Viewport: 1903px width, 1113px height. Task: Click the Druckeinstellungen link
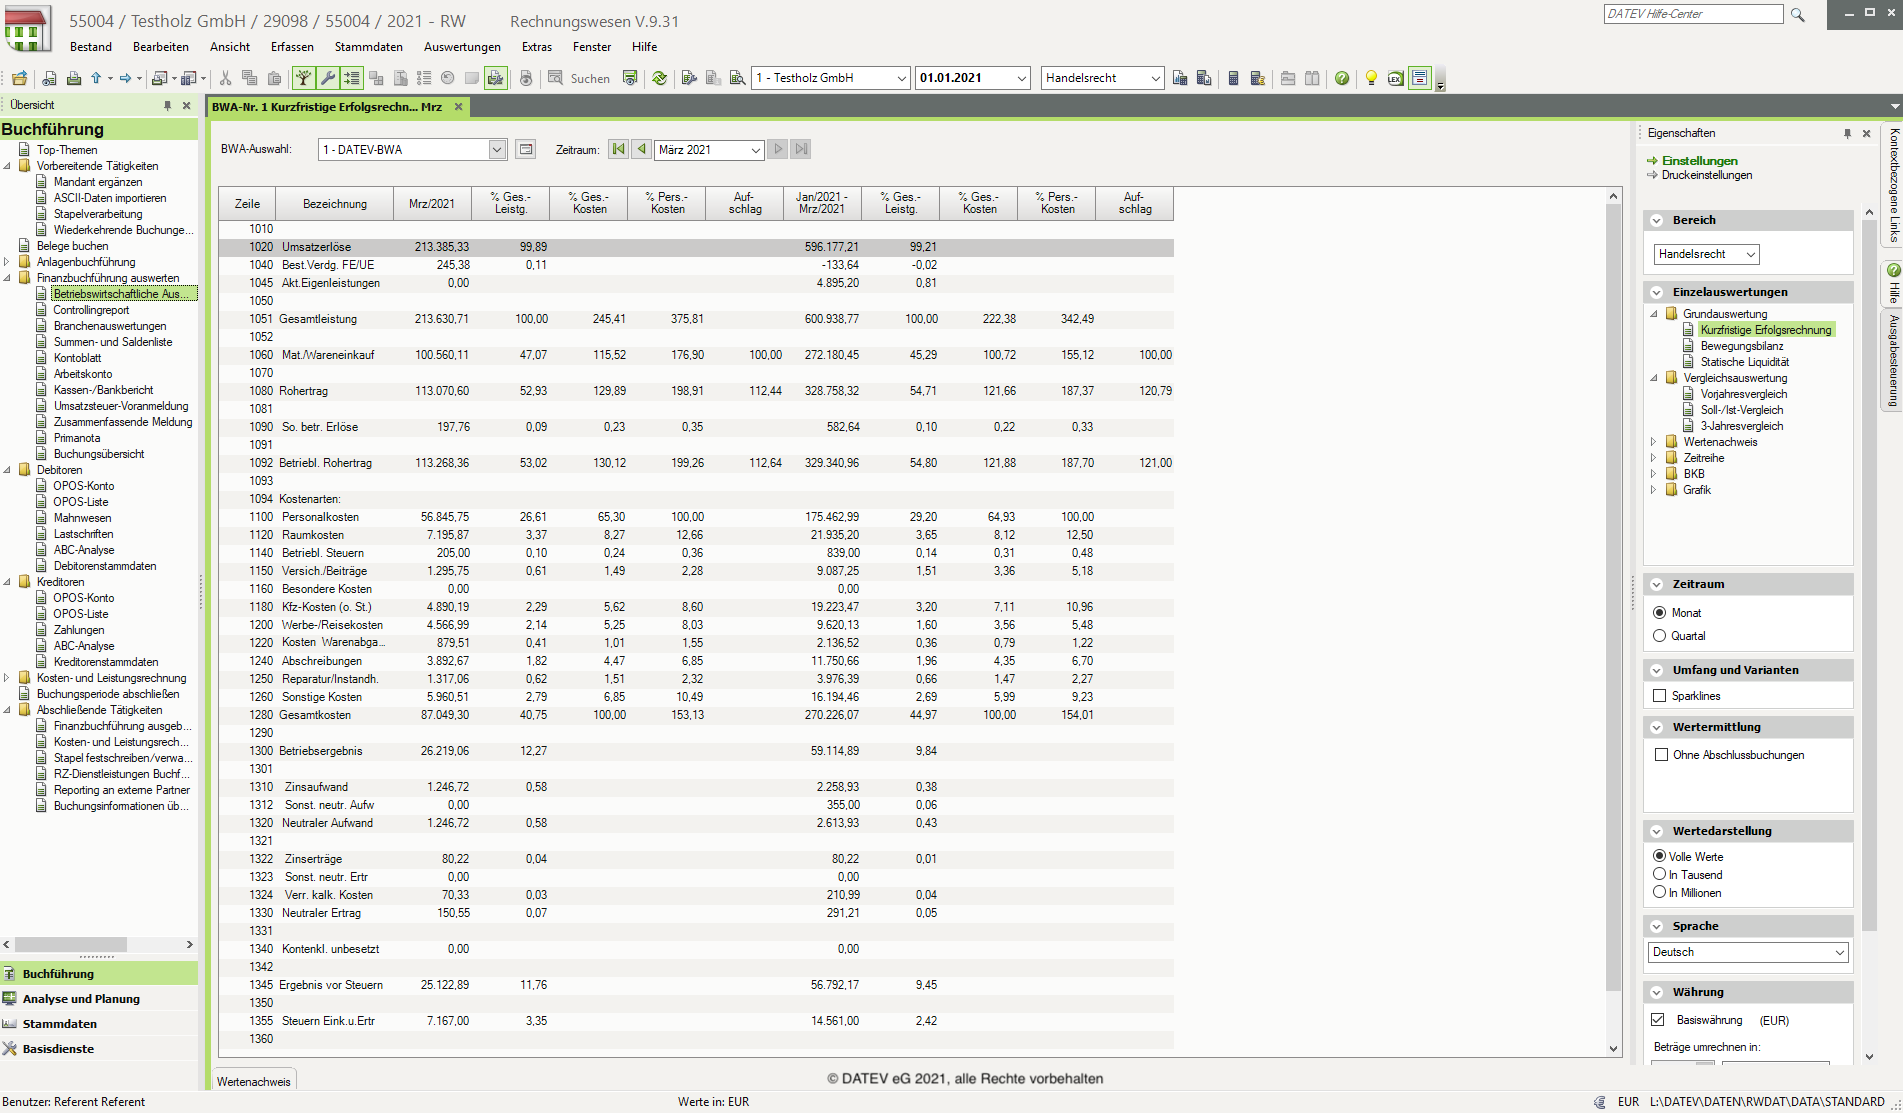(x=1706, y=175)
